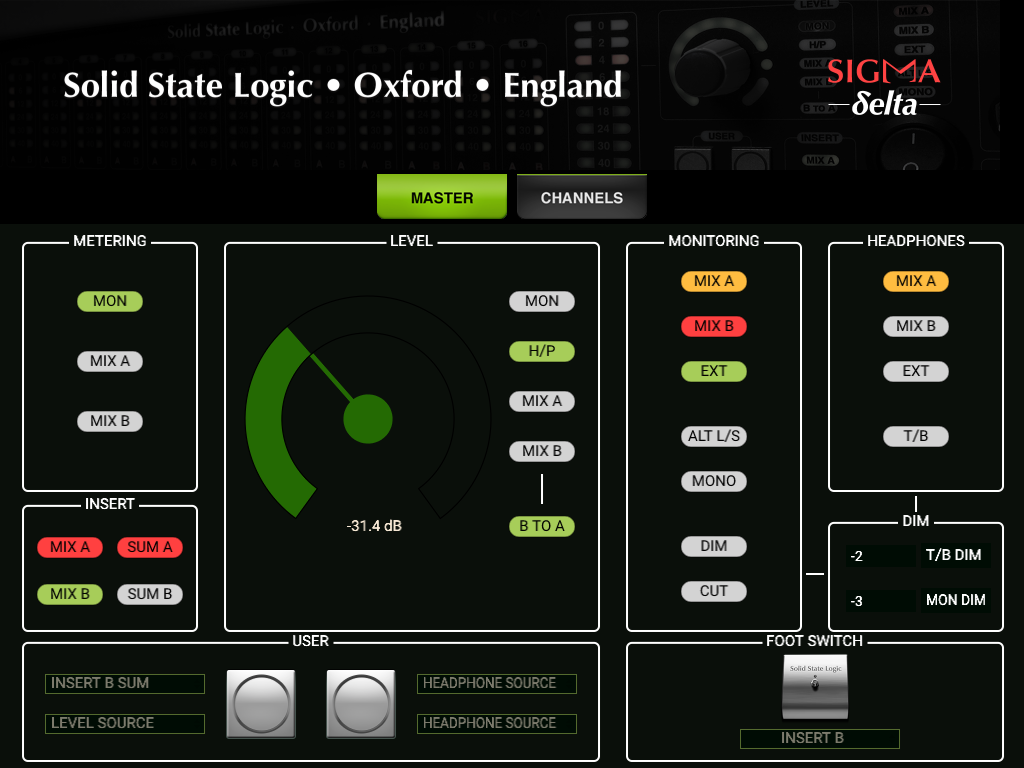Toggle SUM B insert button
1024x768 pixels.
tap(150, 594)
